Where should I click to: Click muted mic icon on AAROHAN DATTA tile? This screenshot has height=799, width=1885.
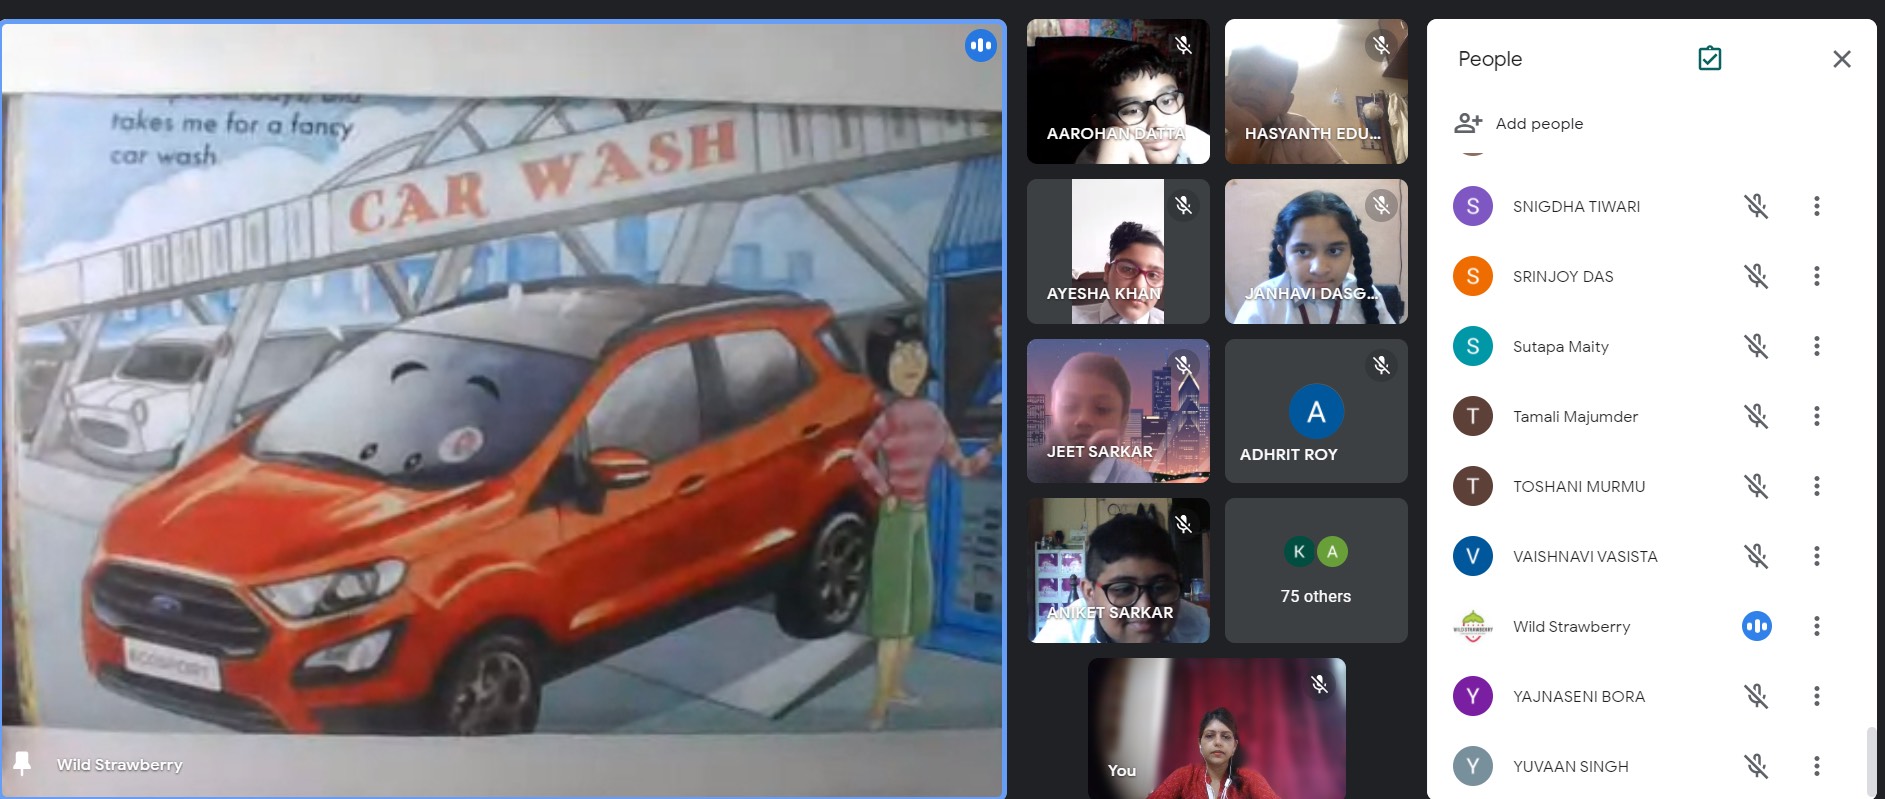pyautogui.click(x=1183, y=45)
